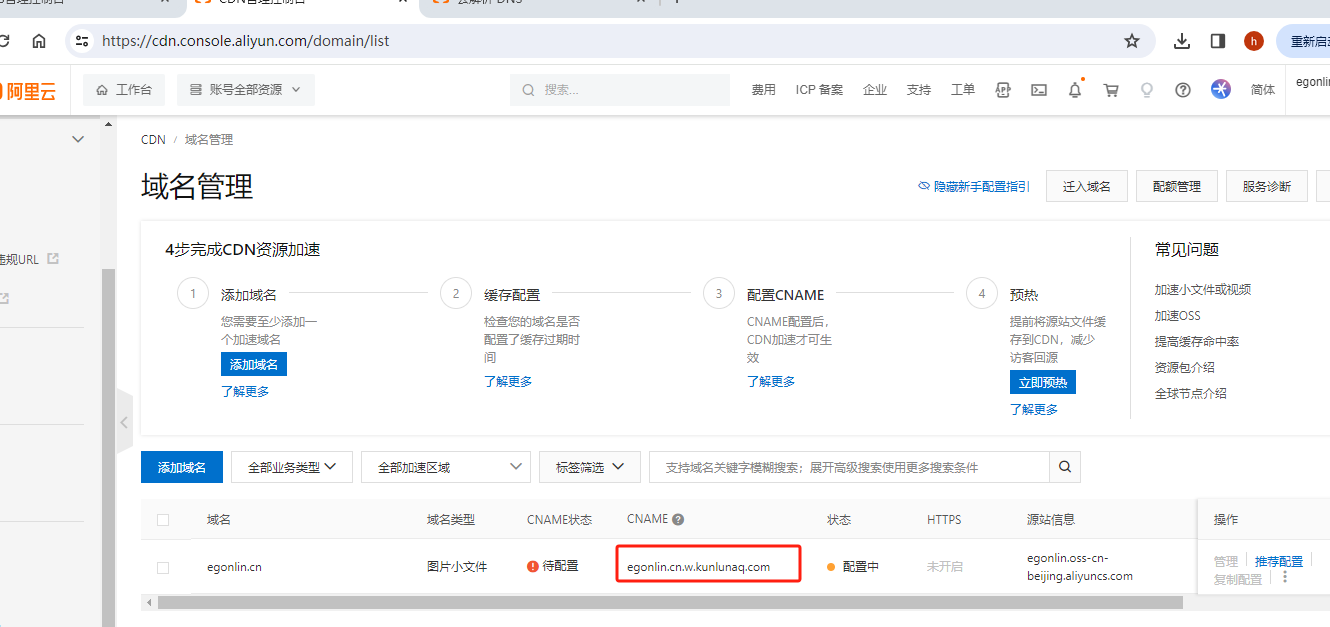Open the ICP 备案 menu item
This screenshot has width=1330, height=627.
[x=819, y=90]
